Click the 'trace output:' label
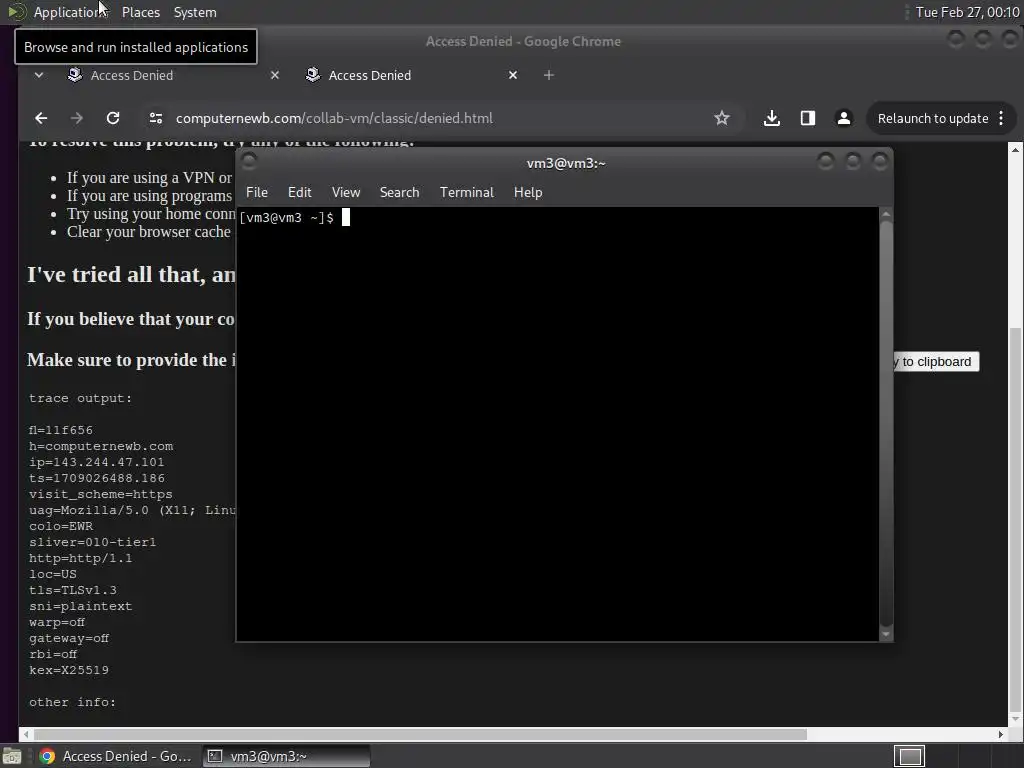This screenshot has height=768, width=1024. (80, 398)
